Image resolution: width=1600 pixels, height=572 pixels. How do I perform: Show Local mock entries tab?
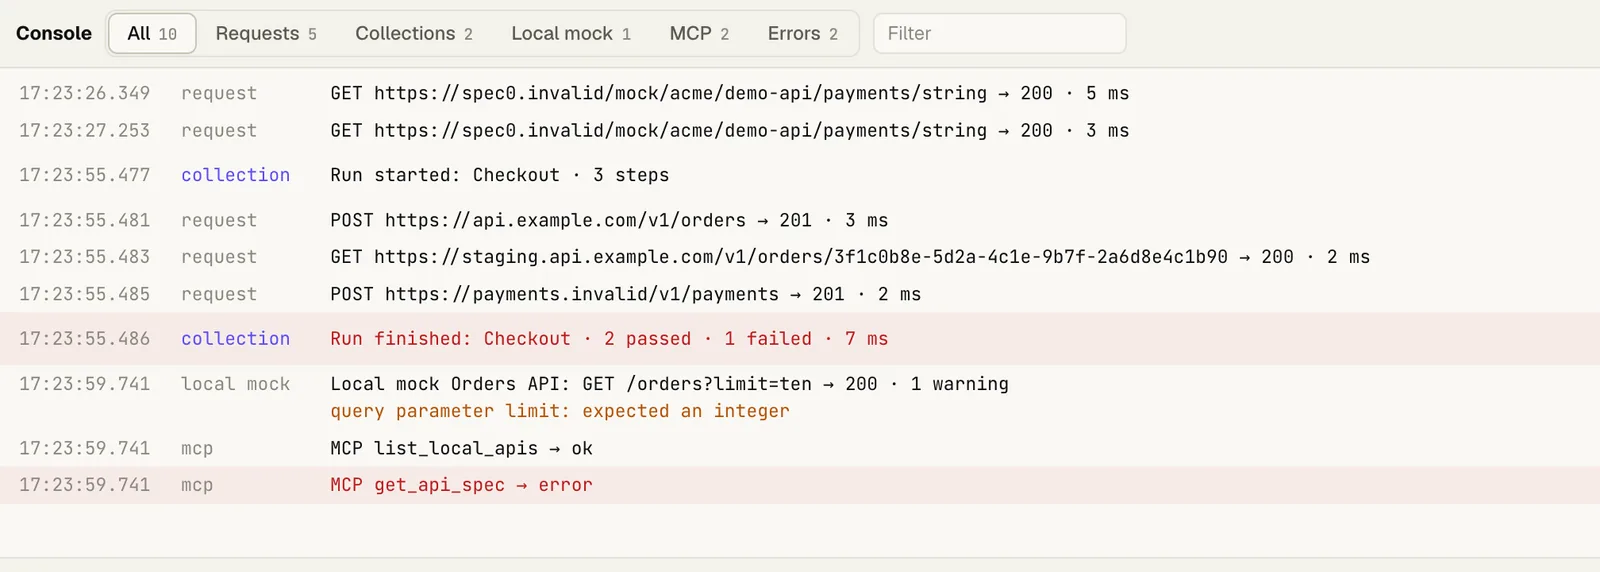(x=571, y=33)
